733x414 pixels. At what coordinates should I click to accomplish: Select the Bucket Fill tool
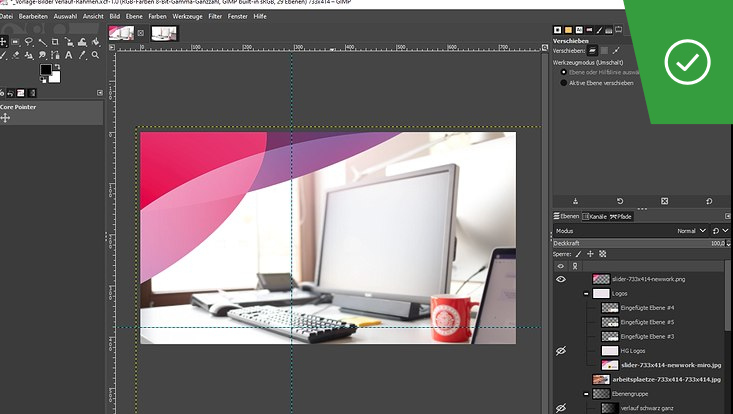pyautogui.click(x=95, y=42)
